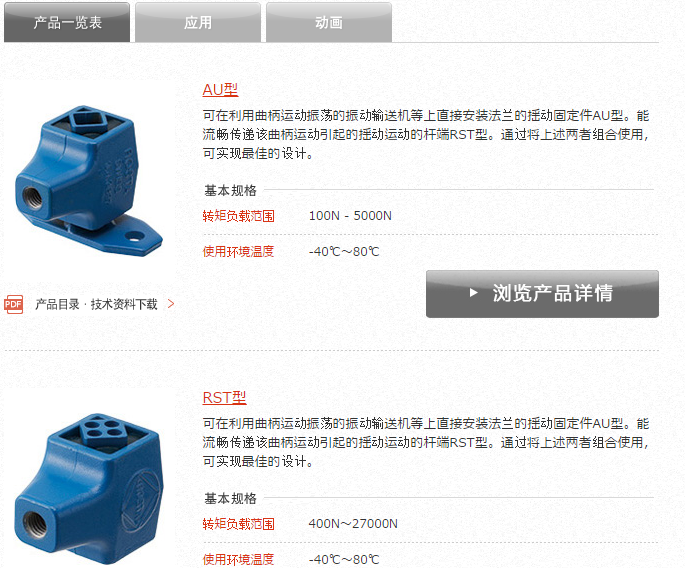The image size is (685, 568).
Task: Click the 400N～27000N value
Action: [x=353, y=523]
